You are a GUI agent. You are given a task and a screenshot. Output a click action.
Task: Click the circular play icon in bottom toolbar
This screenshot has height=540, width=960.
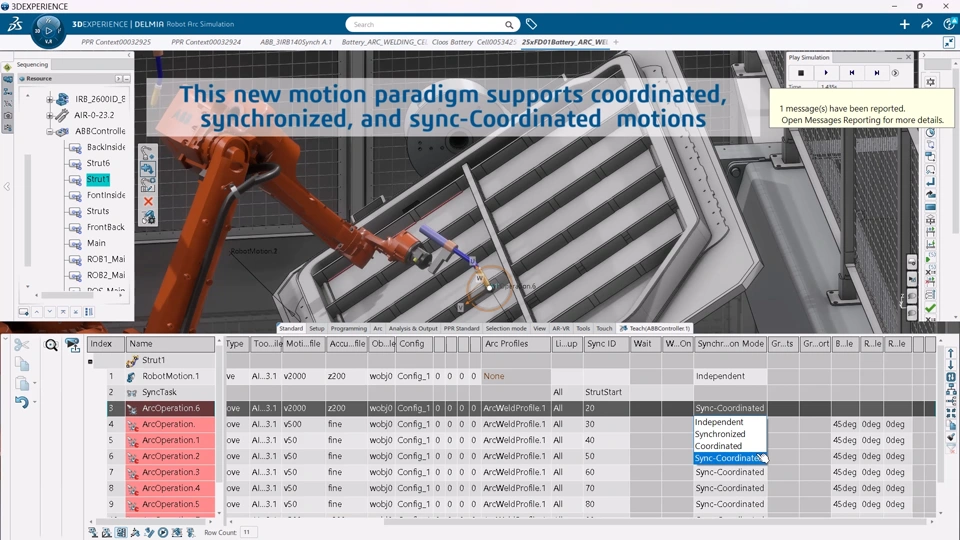(x=163, y=533)
